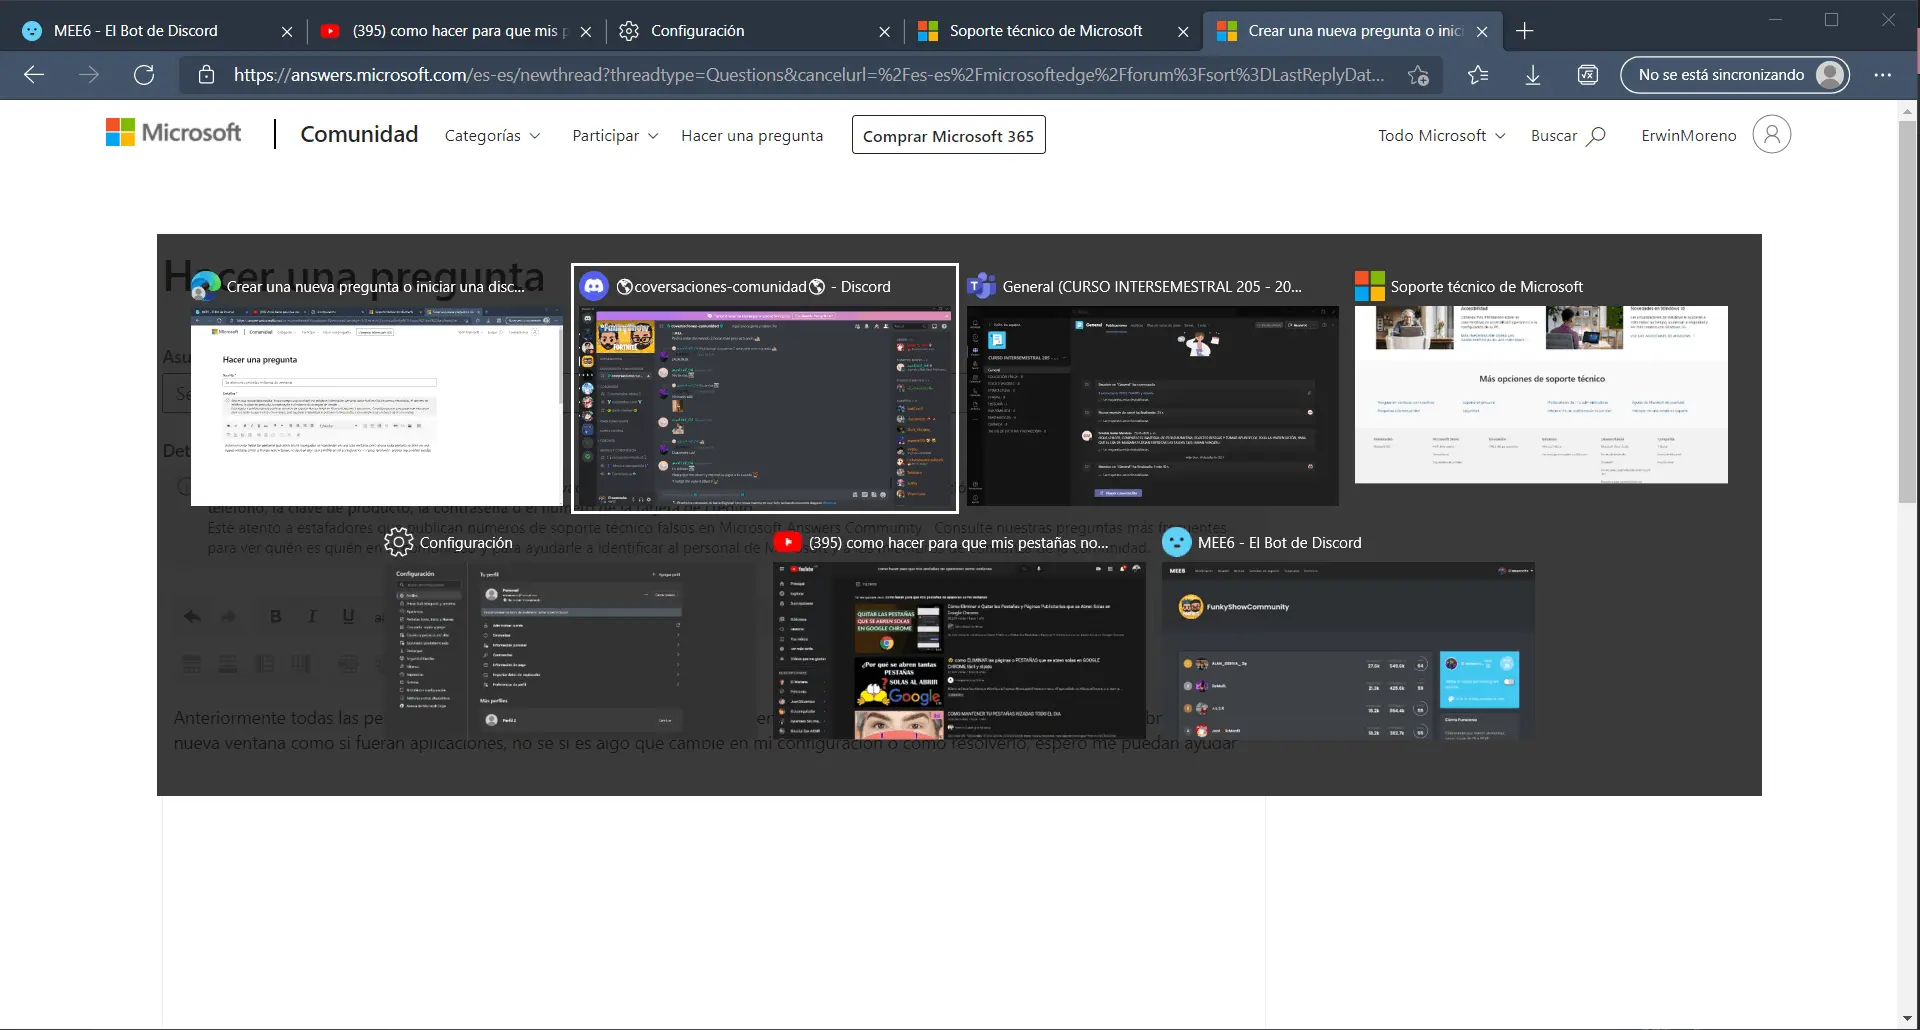Click the Microsoft logo of Soporte técnico window

[x=1369, y=287]
